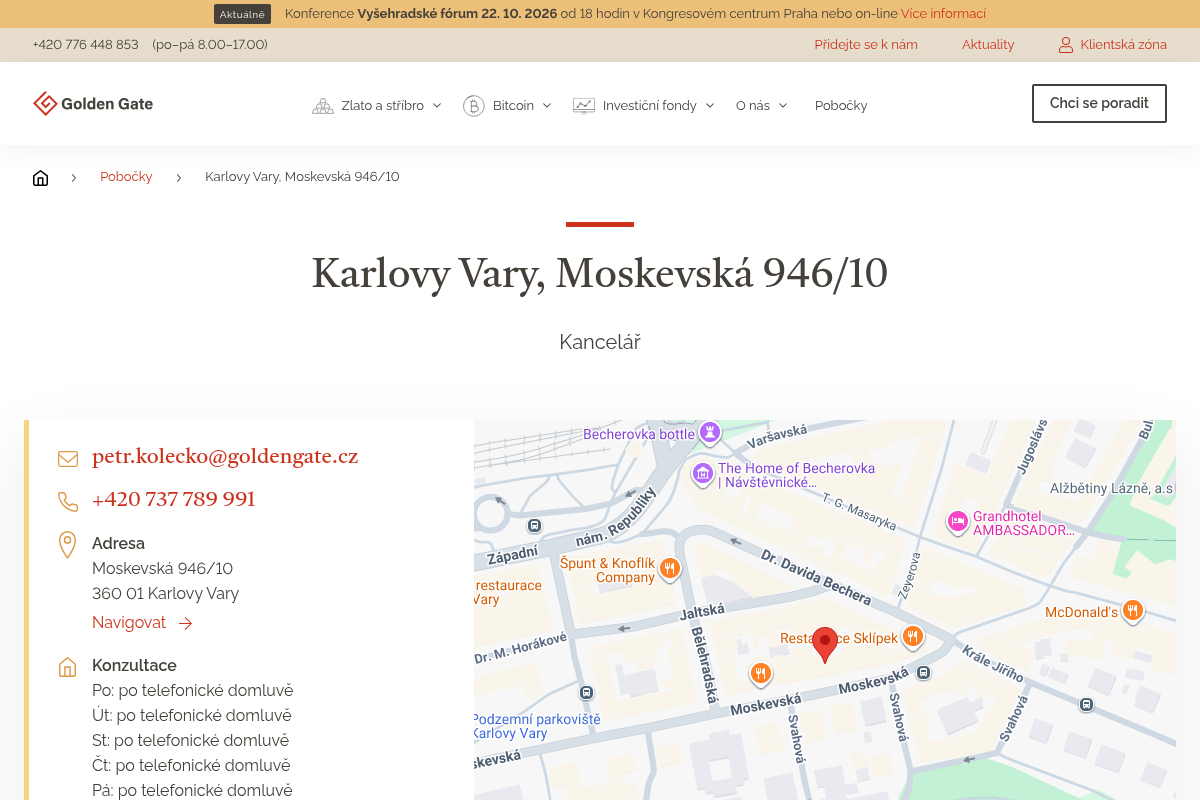
Task: Click the gold bars icon in navigation
Action: click(x=323, y=106)
